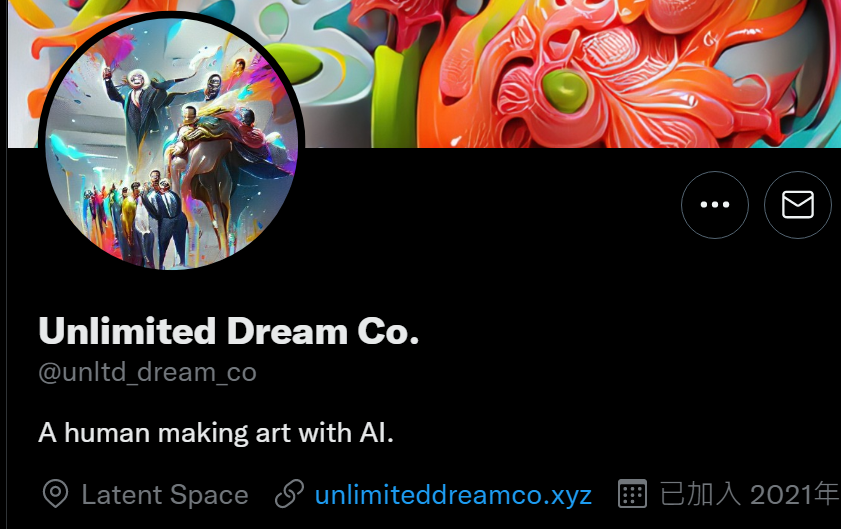Click the .xyz ending of the website link
This screenshot has width=841, height=529.
tap(567, 496)
